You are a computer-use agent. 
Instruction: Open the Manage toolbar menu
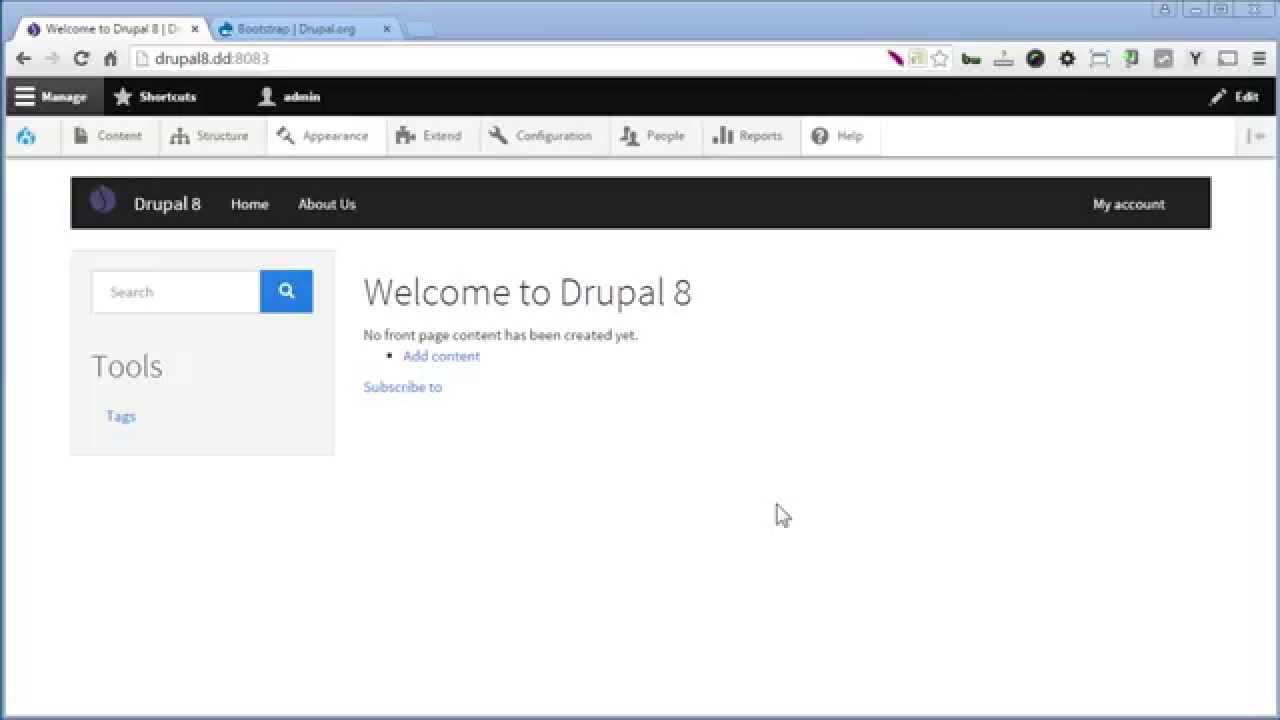click(x=52, y=97)
